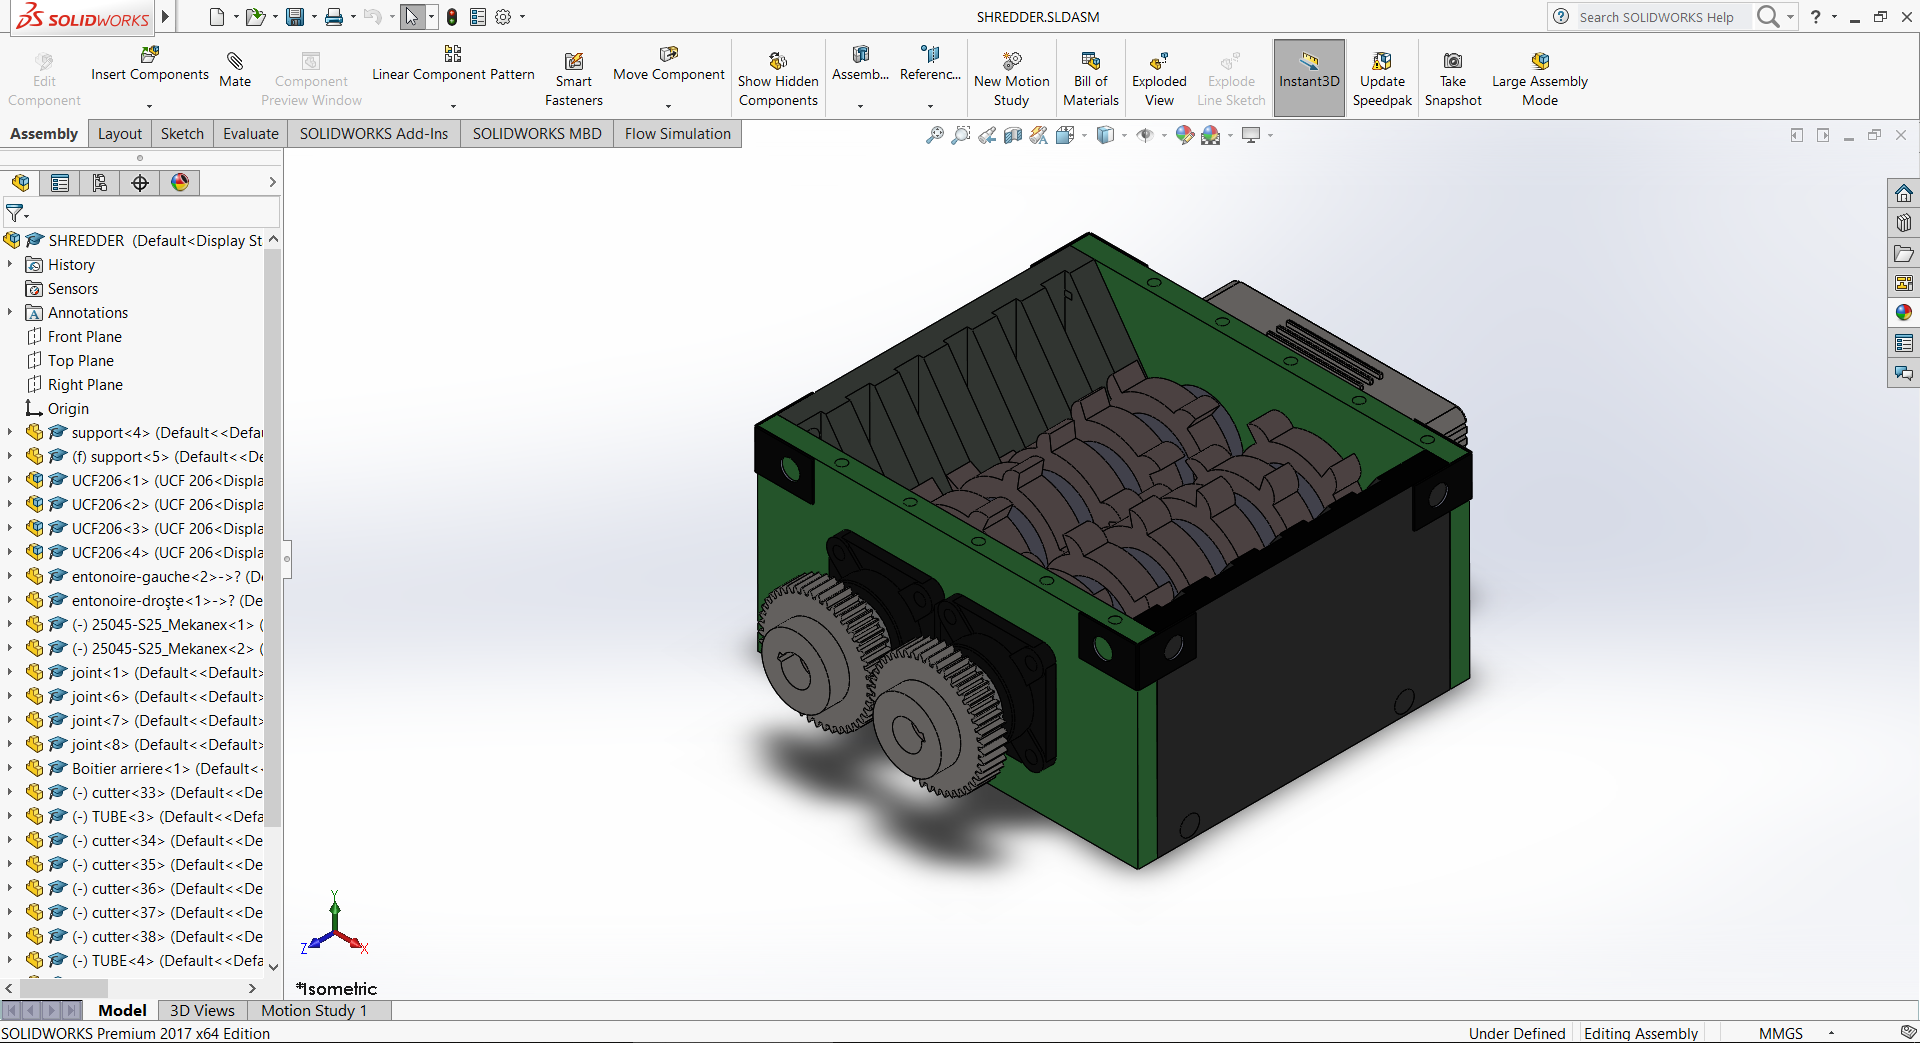Activate the Move Component tool
1920x1043 pixels.
[x=668, y=64]
